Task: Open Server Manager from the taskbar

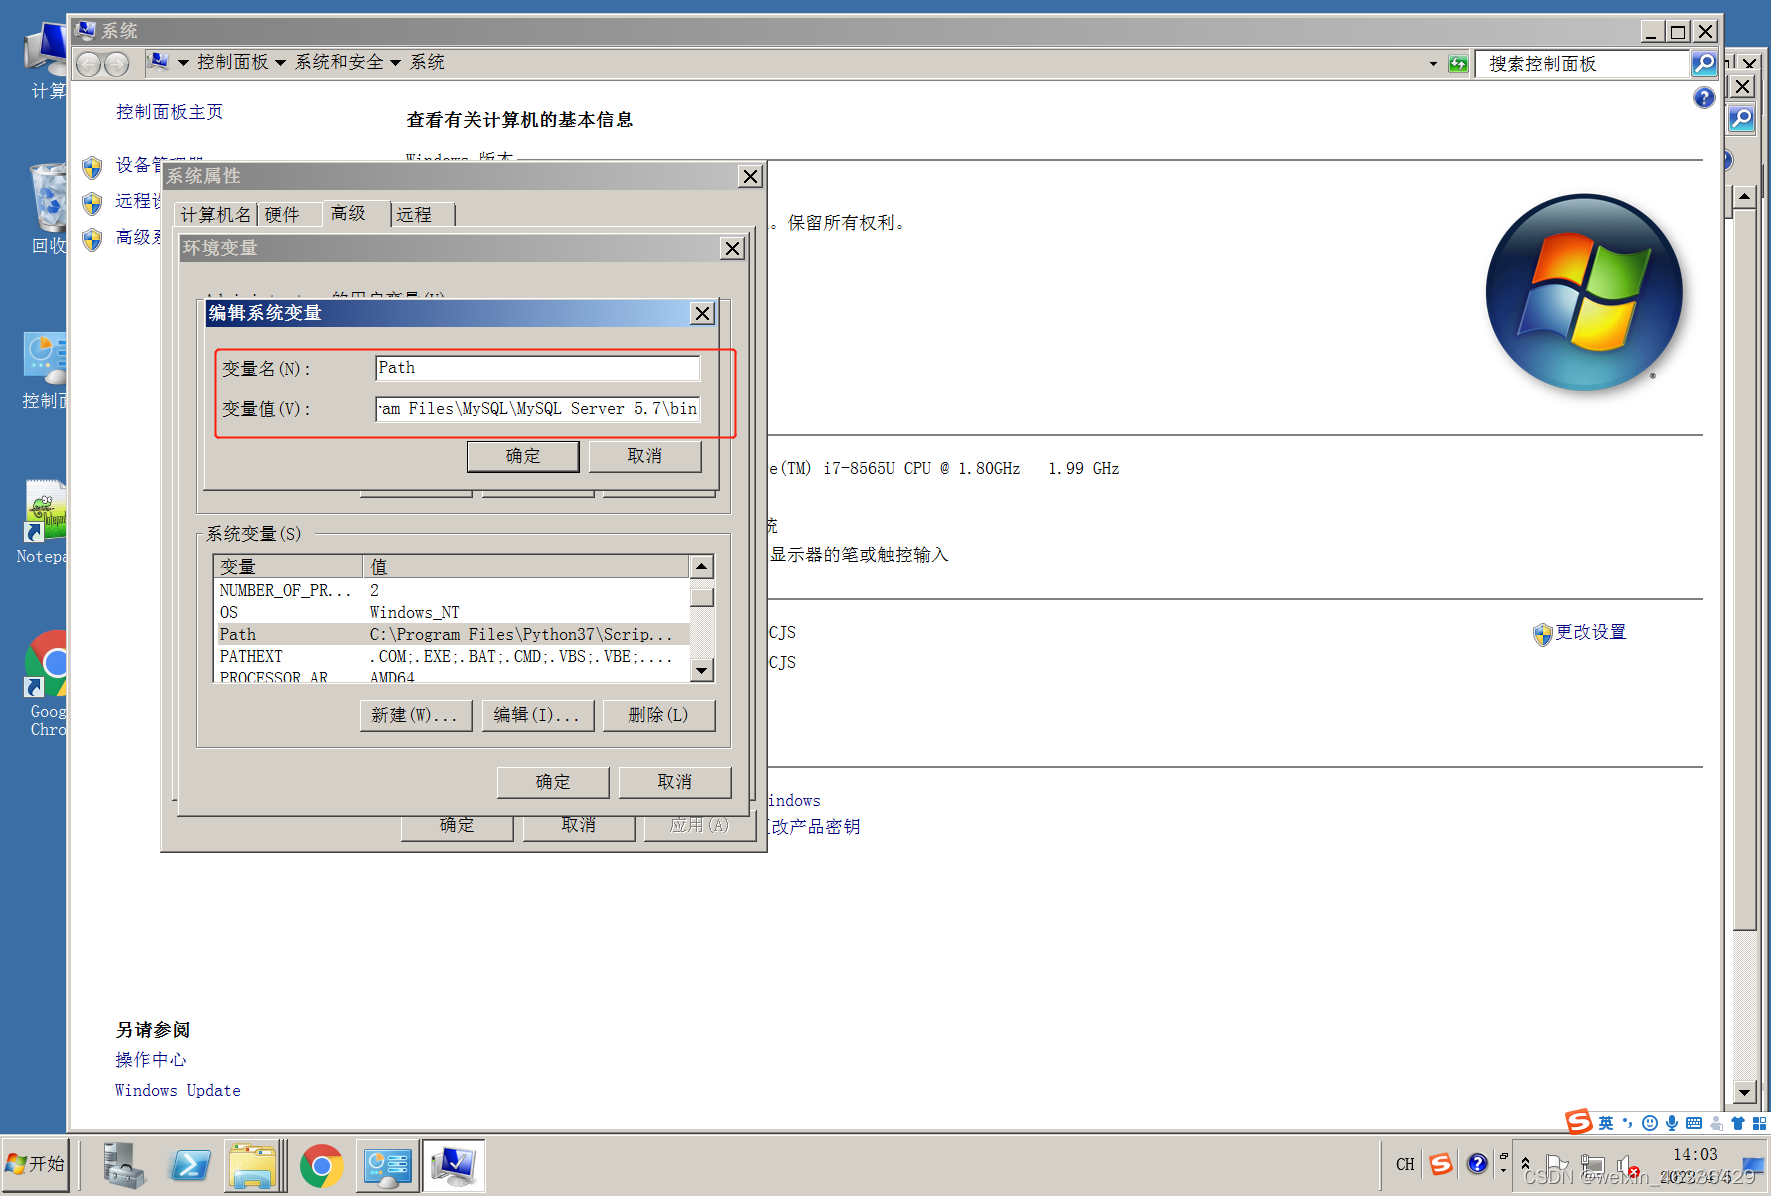Action: click(x=124, y=1165)
